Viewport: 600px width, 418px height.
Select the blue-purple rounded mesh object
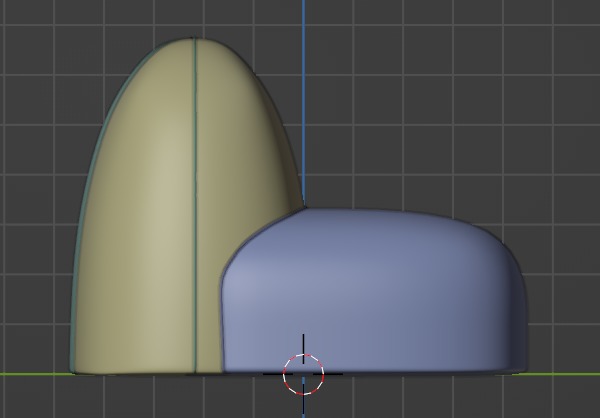click(374, 291)
